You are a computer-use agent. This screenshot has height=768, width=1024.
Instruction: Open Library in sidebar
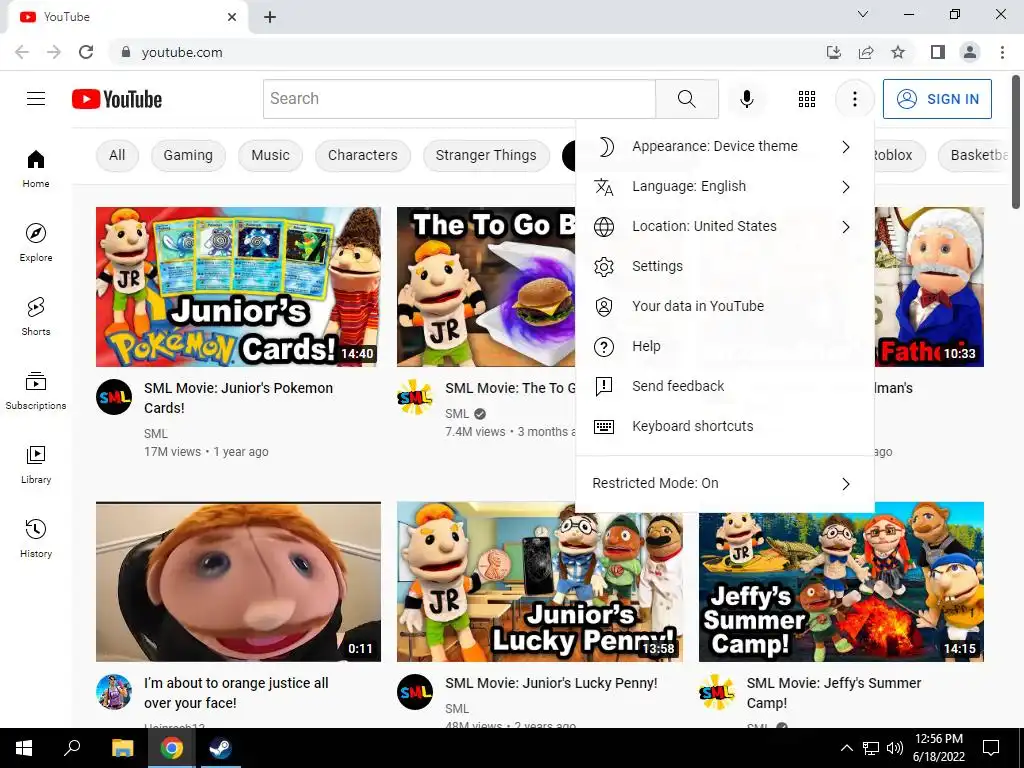[36, 464]
